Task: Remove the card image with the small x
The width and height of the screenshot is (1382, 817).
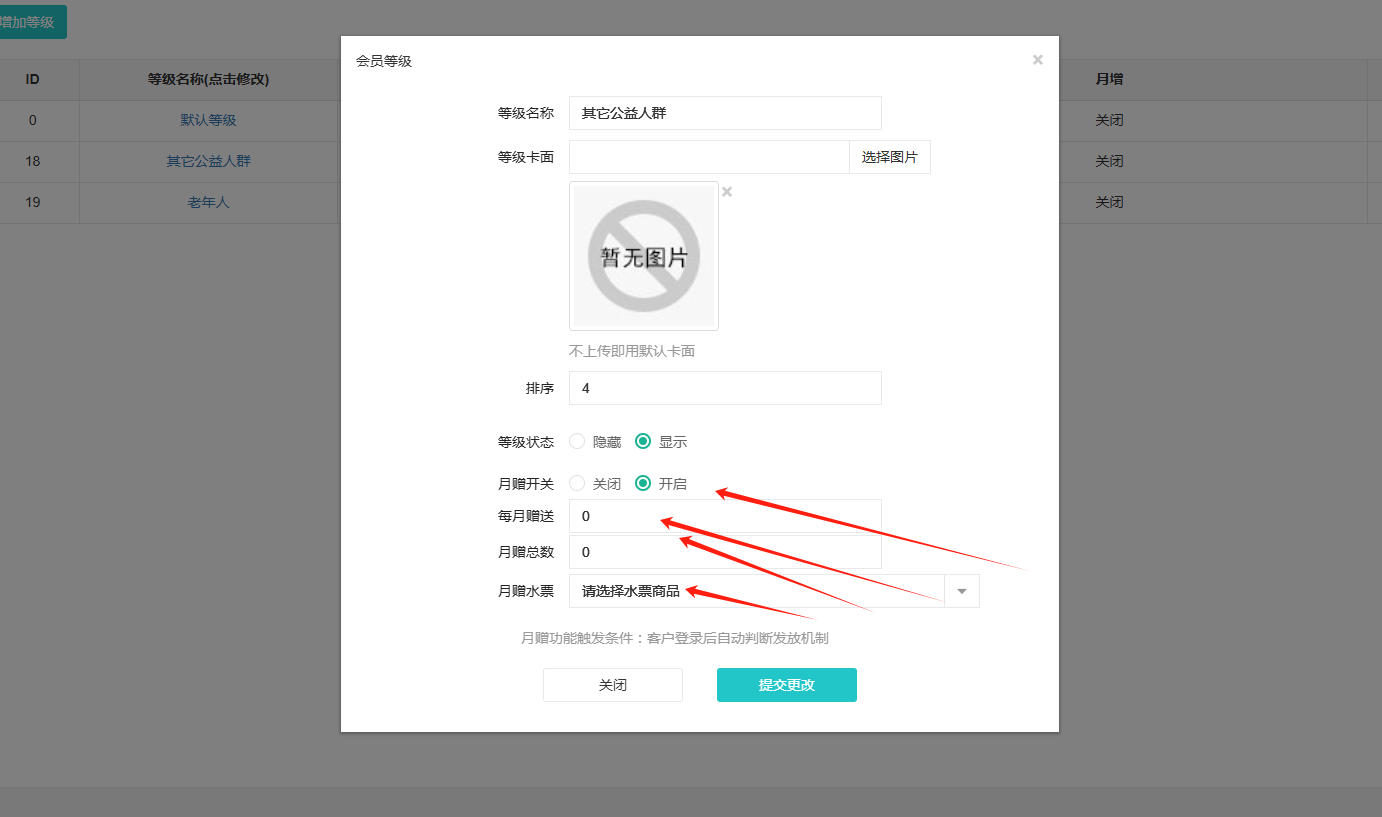Action: pyautogui.click(x=727, y=192)
